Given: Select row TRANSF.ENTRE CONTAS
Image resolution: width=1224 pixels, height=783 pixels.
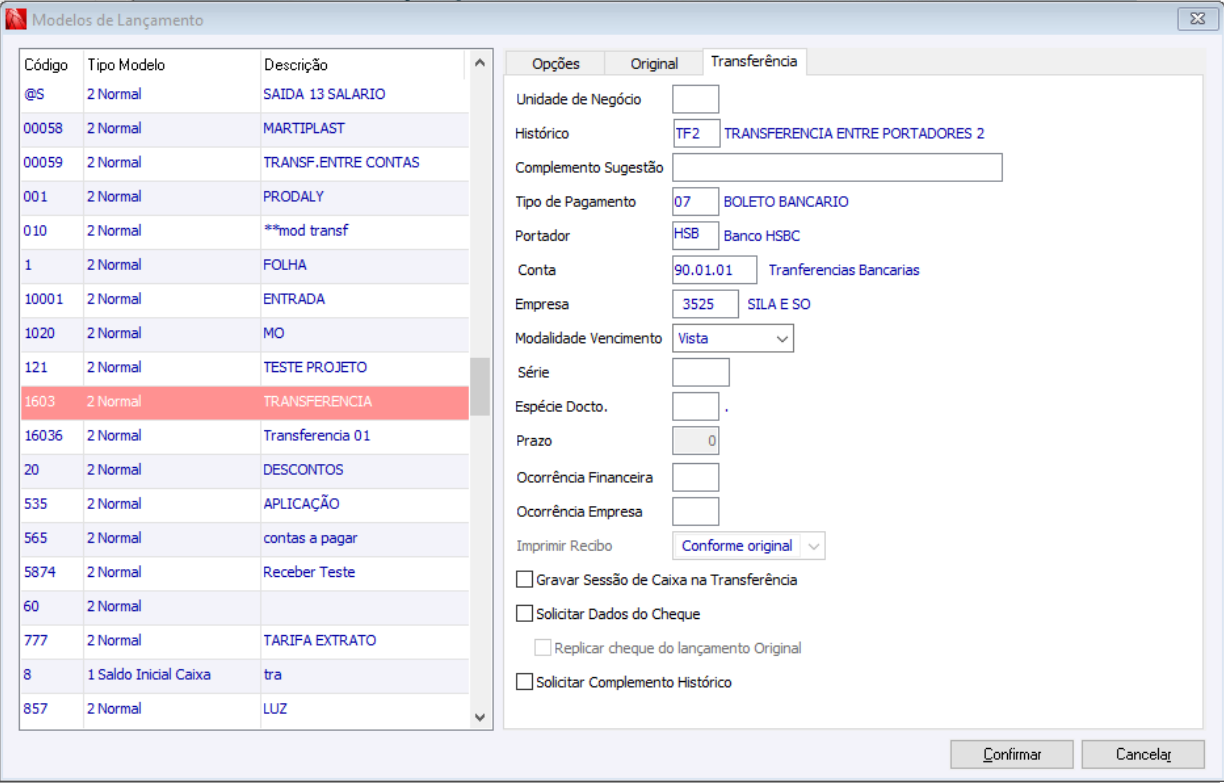Looking at the screenshot, I should tap(245, 162).
